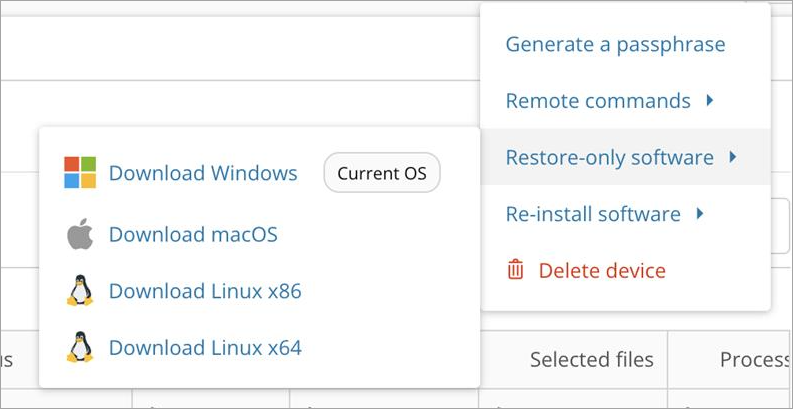Select the Restore-only software menu entry

point(609,157)
